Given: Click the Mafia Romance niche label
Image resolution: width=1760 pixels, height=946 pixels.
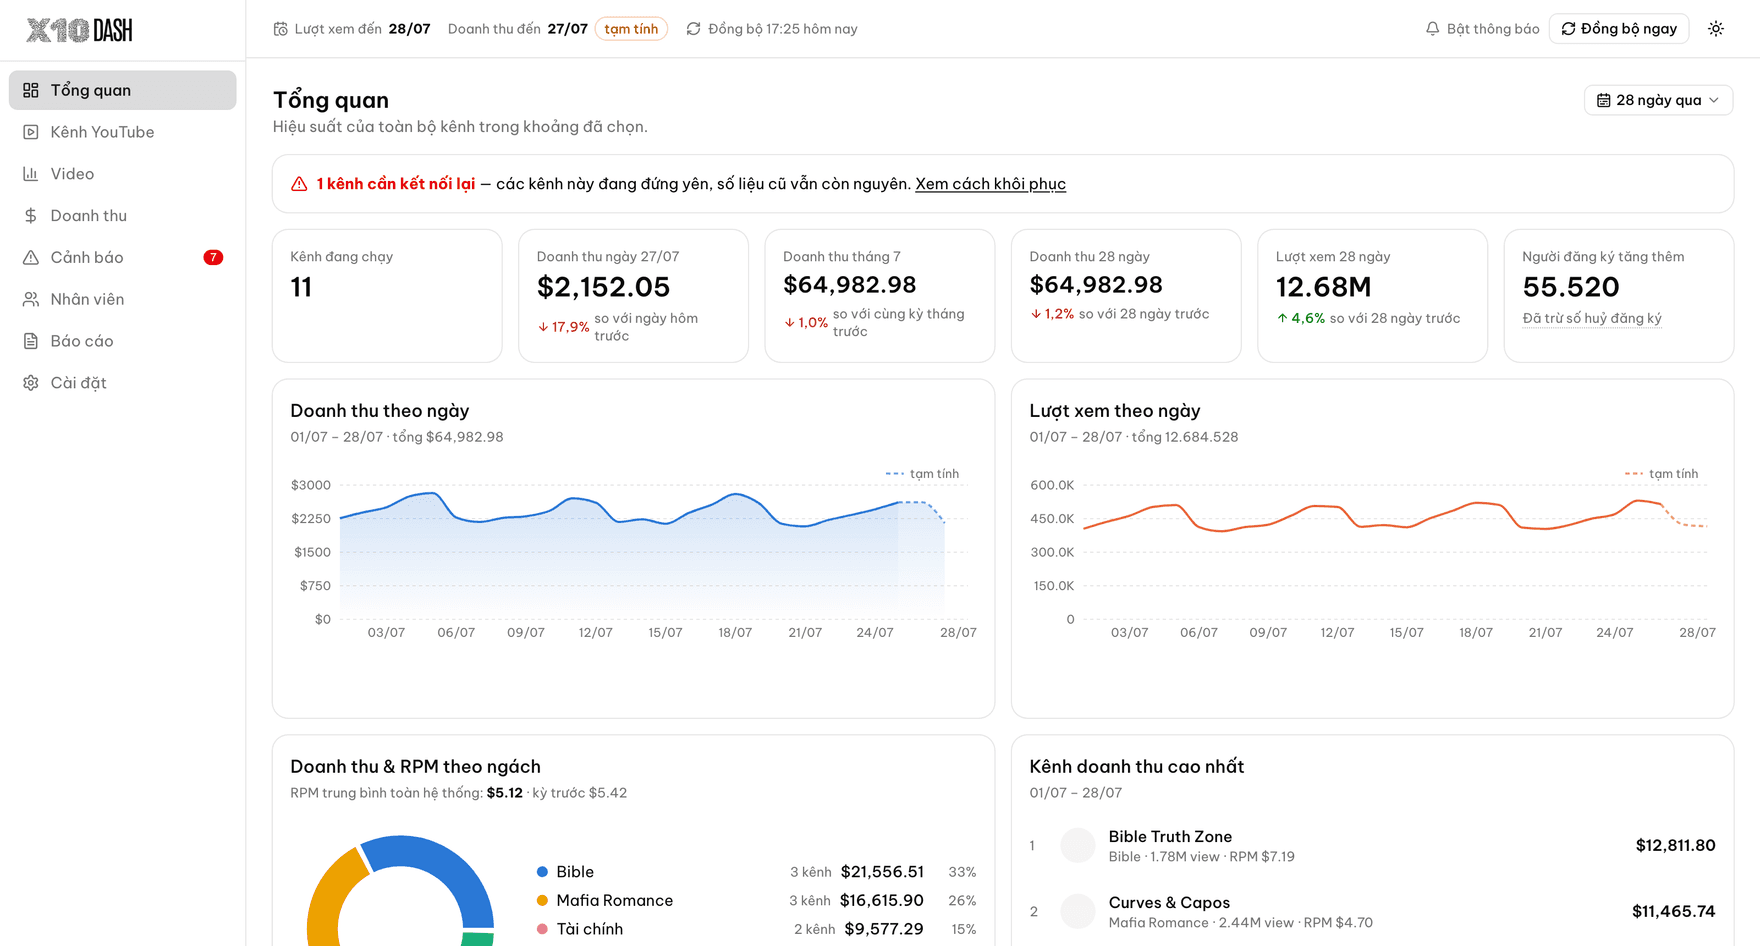Looking at the screenshot, I should pyautogui.click(x=615, y=900).
